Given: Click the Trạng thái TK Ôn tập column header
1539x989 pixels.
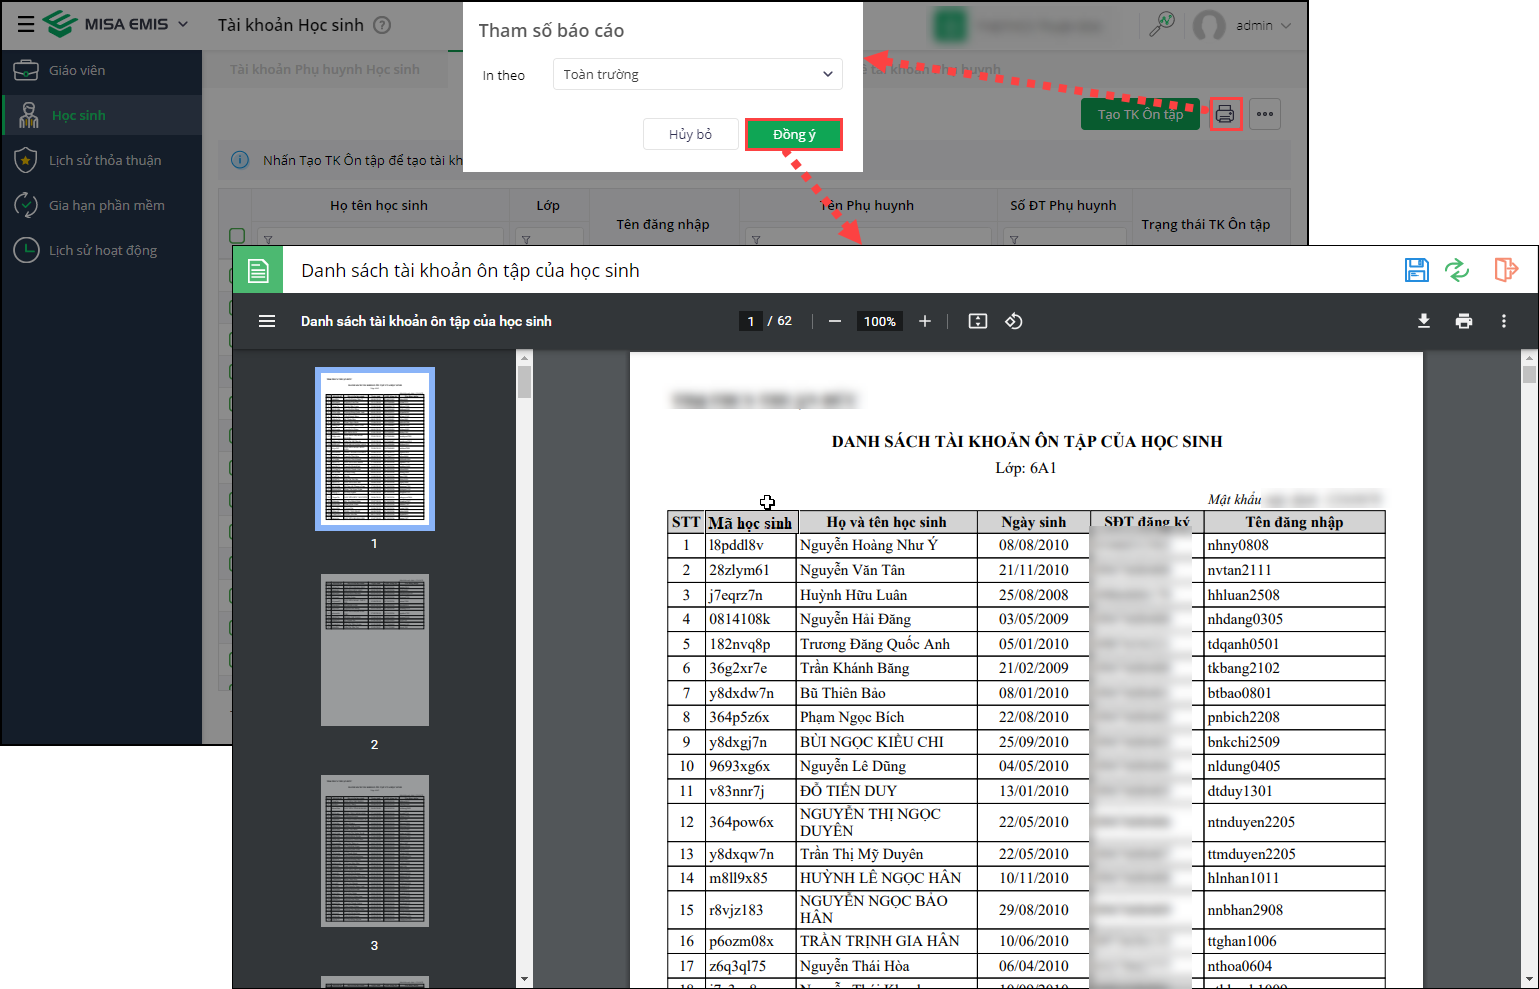Looking at the screenshot, I should pos(1206,224).
